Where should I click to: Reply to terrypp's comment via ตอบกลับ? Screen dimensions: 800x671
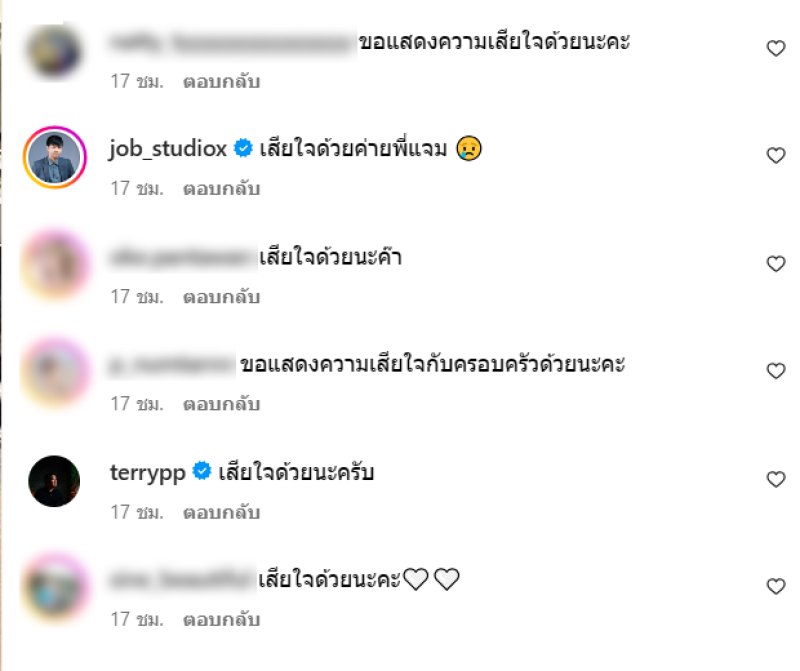[221, 512]
